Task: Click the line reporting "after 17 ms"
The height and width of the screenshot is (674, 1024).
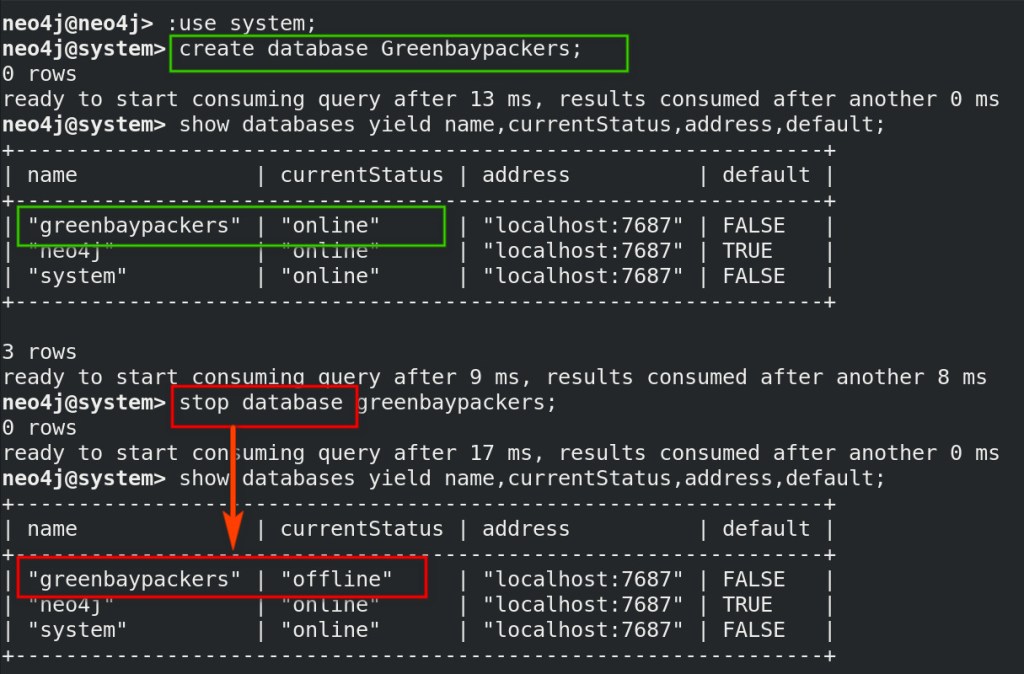Action: (500, 453)
